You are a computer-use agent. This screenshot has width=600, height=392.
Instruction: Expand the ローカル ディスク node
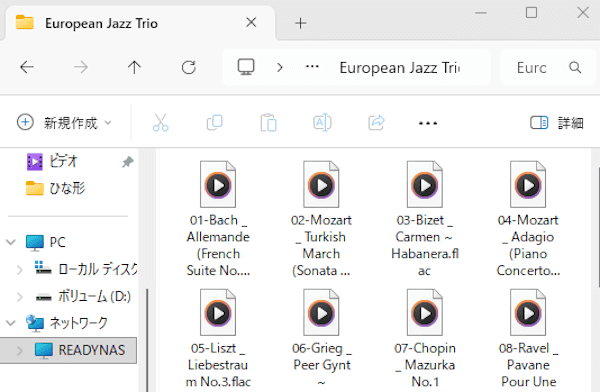20,270
